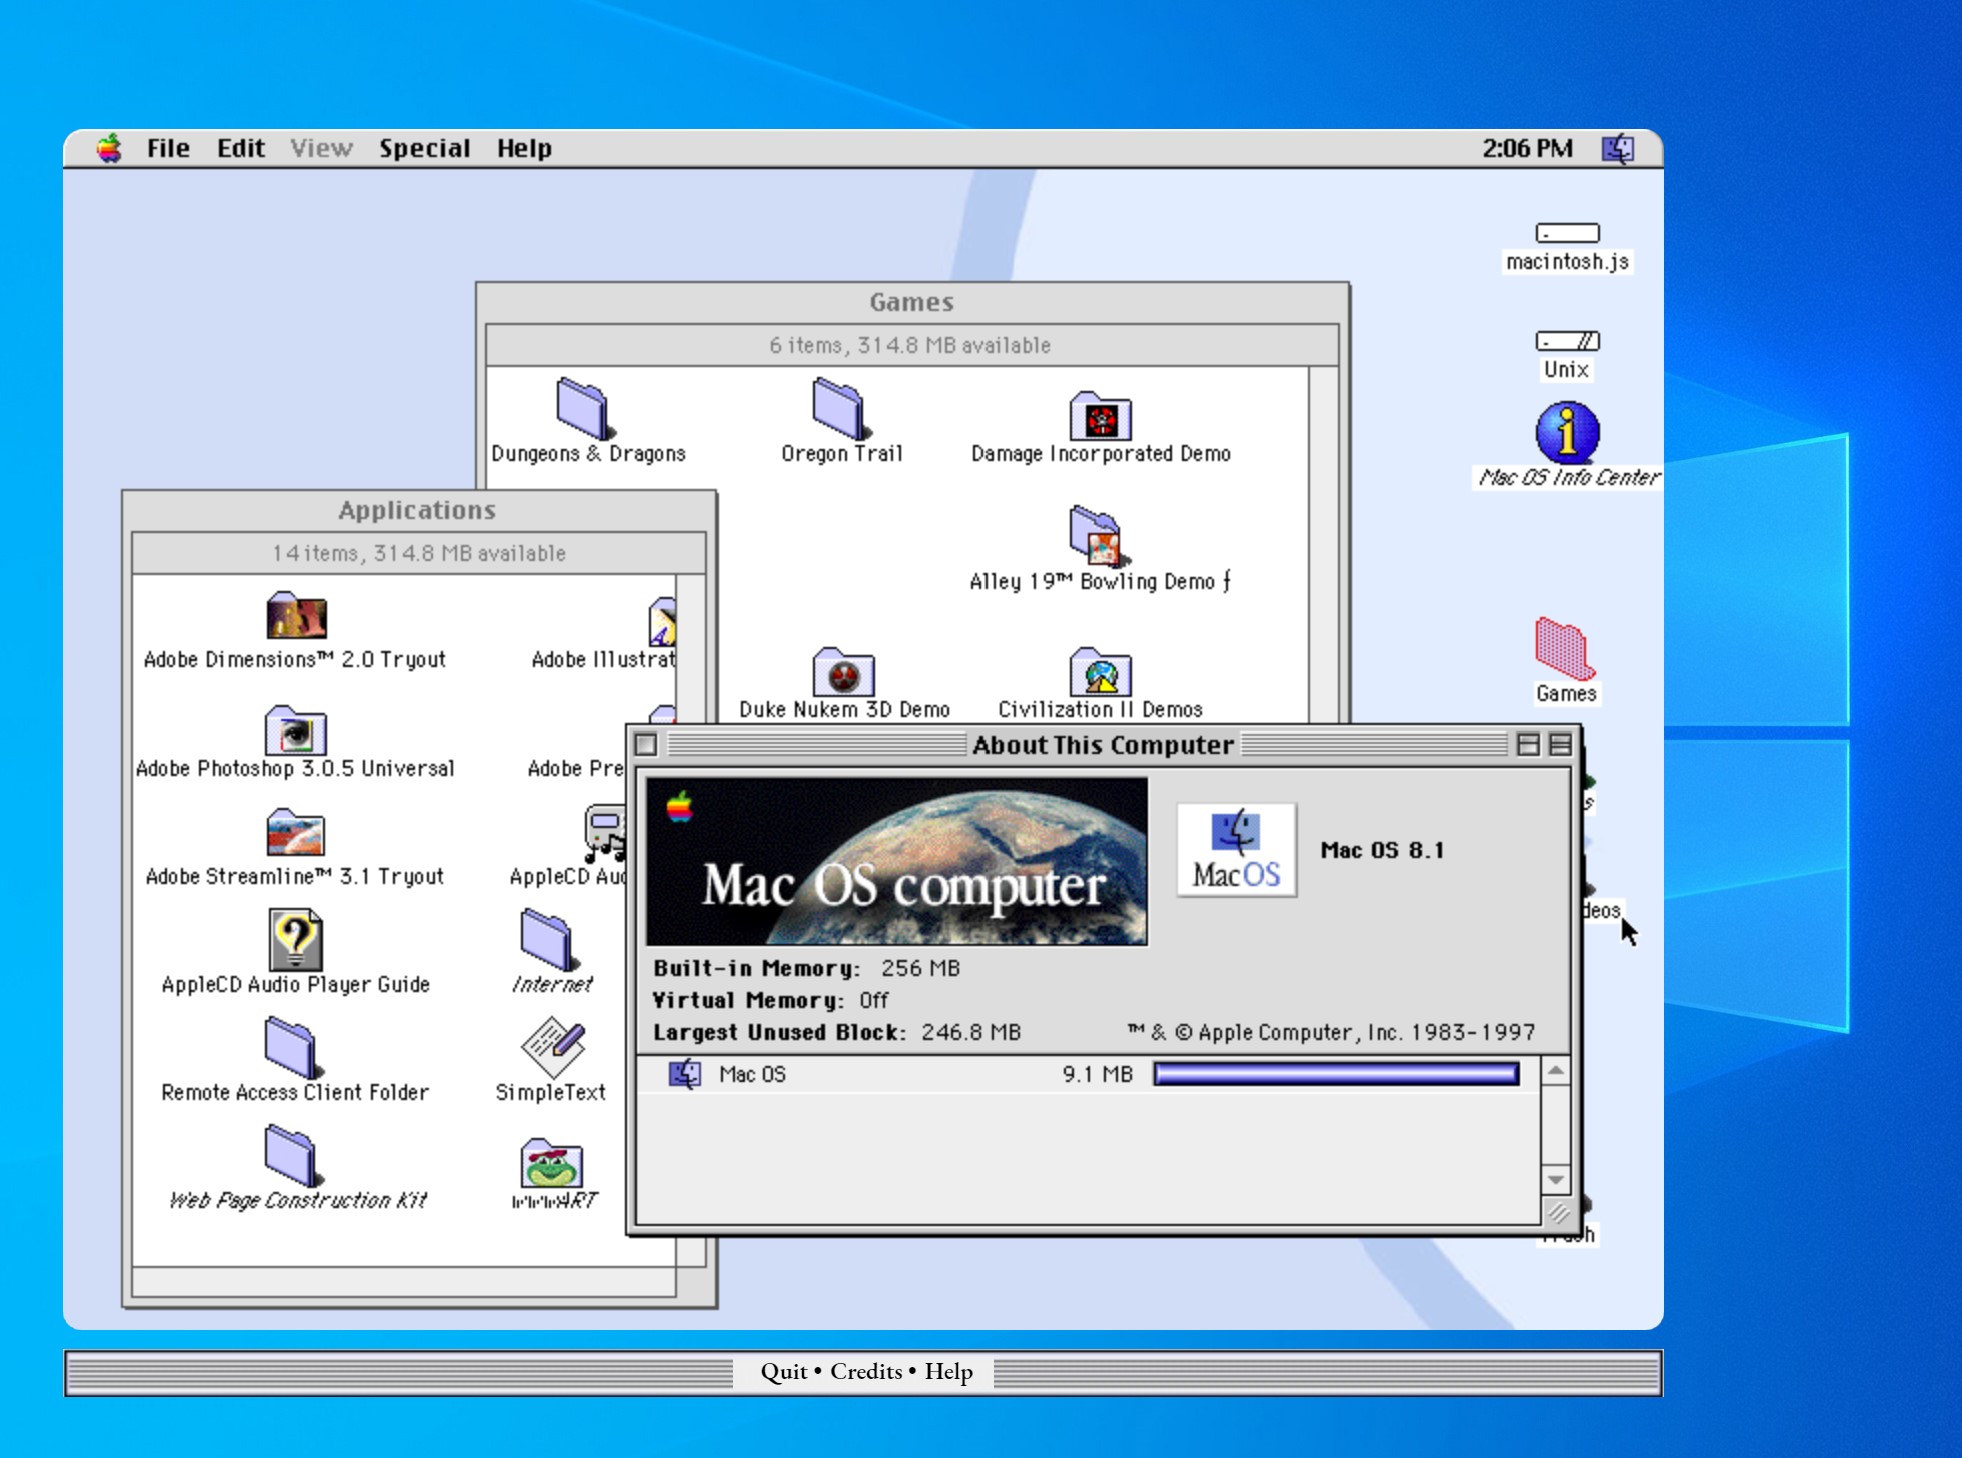The width and height of the screenshot is (1962, 1458).
Task: Click the 2:06 PM menu bar clock
Action: [1527, 148]
